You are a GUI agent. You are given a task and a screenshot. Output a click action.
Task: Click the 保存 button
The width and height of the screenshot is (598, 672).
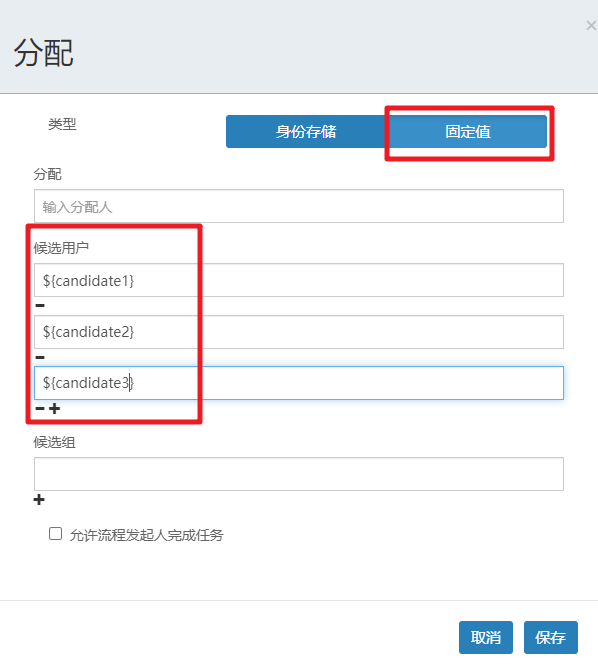click(x=550, y=637)
